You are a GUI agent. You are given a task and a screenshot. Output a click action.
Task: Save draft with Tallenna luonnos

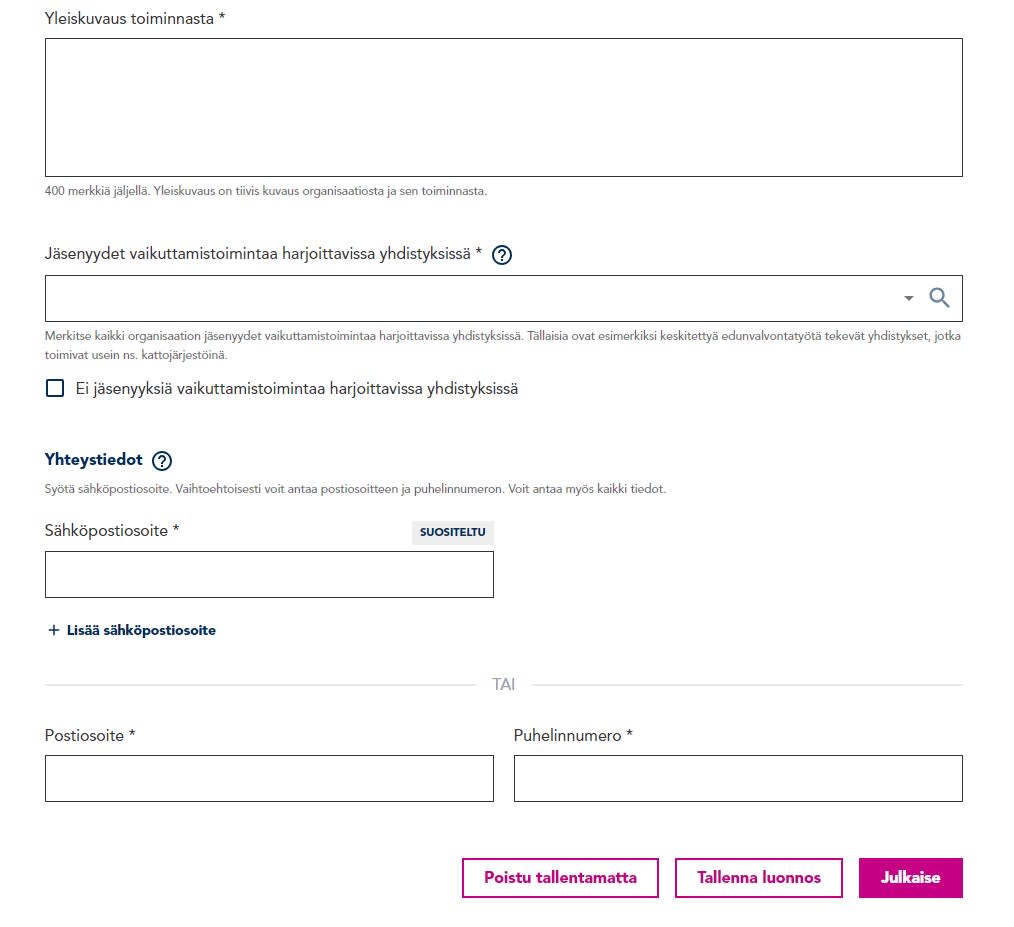pyautogui.click(x=759, y=878)
